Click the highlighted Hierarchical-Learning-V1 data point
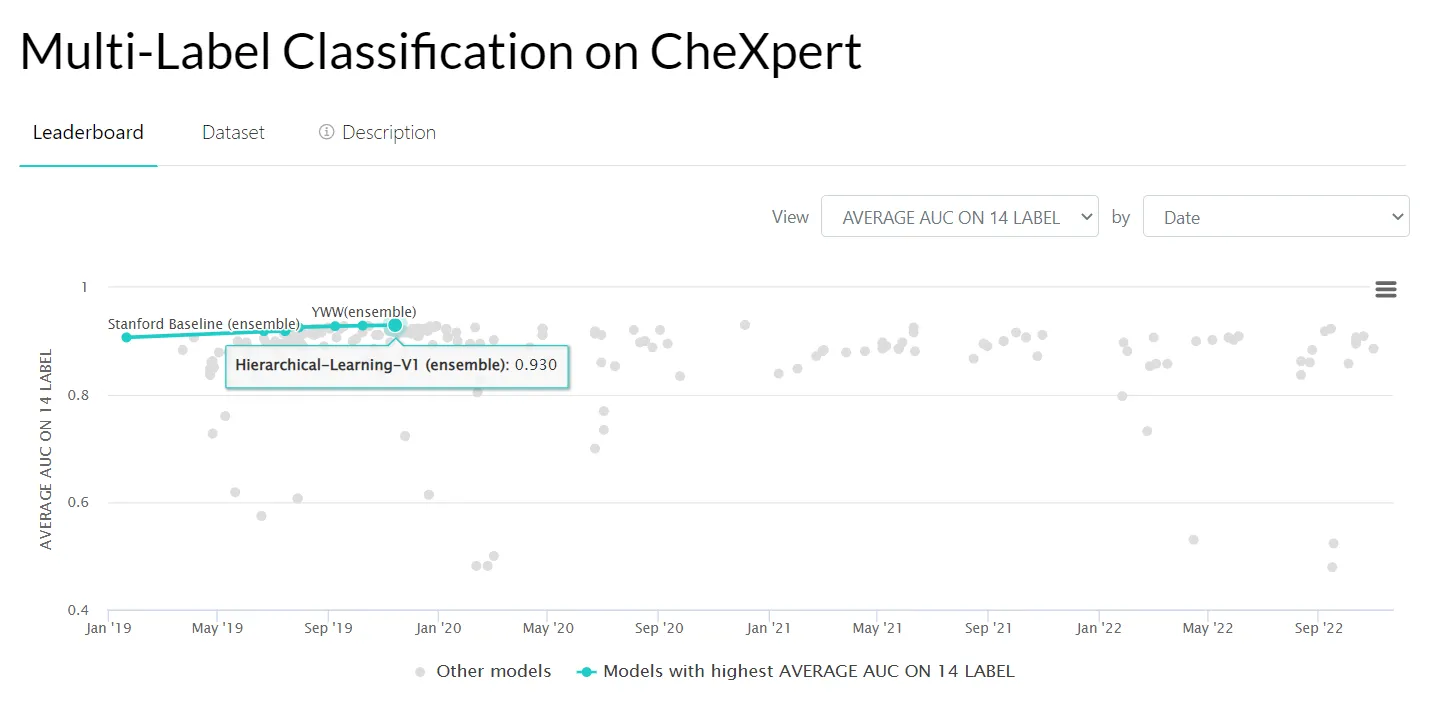The width and height of the screenshot is (1446, 702). (395, 325)
